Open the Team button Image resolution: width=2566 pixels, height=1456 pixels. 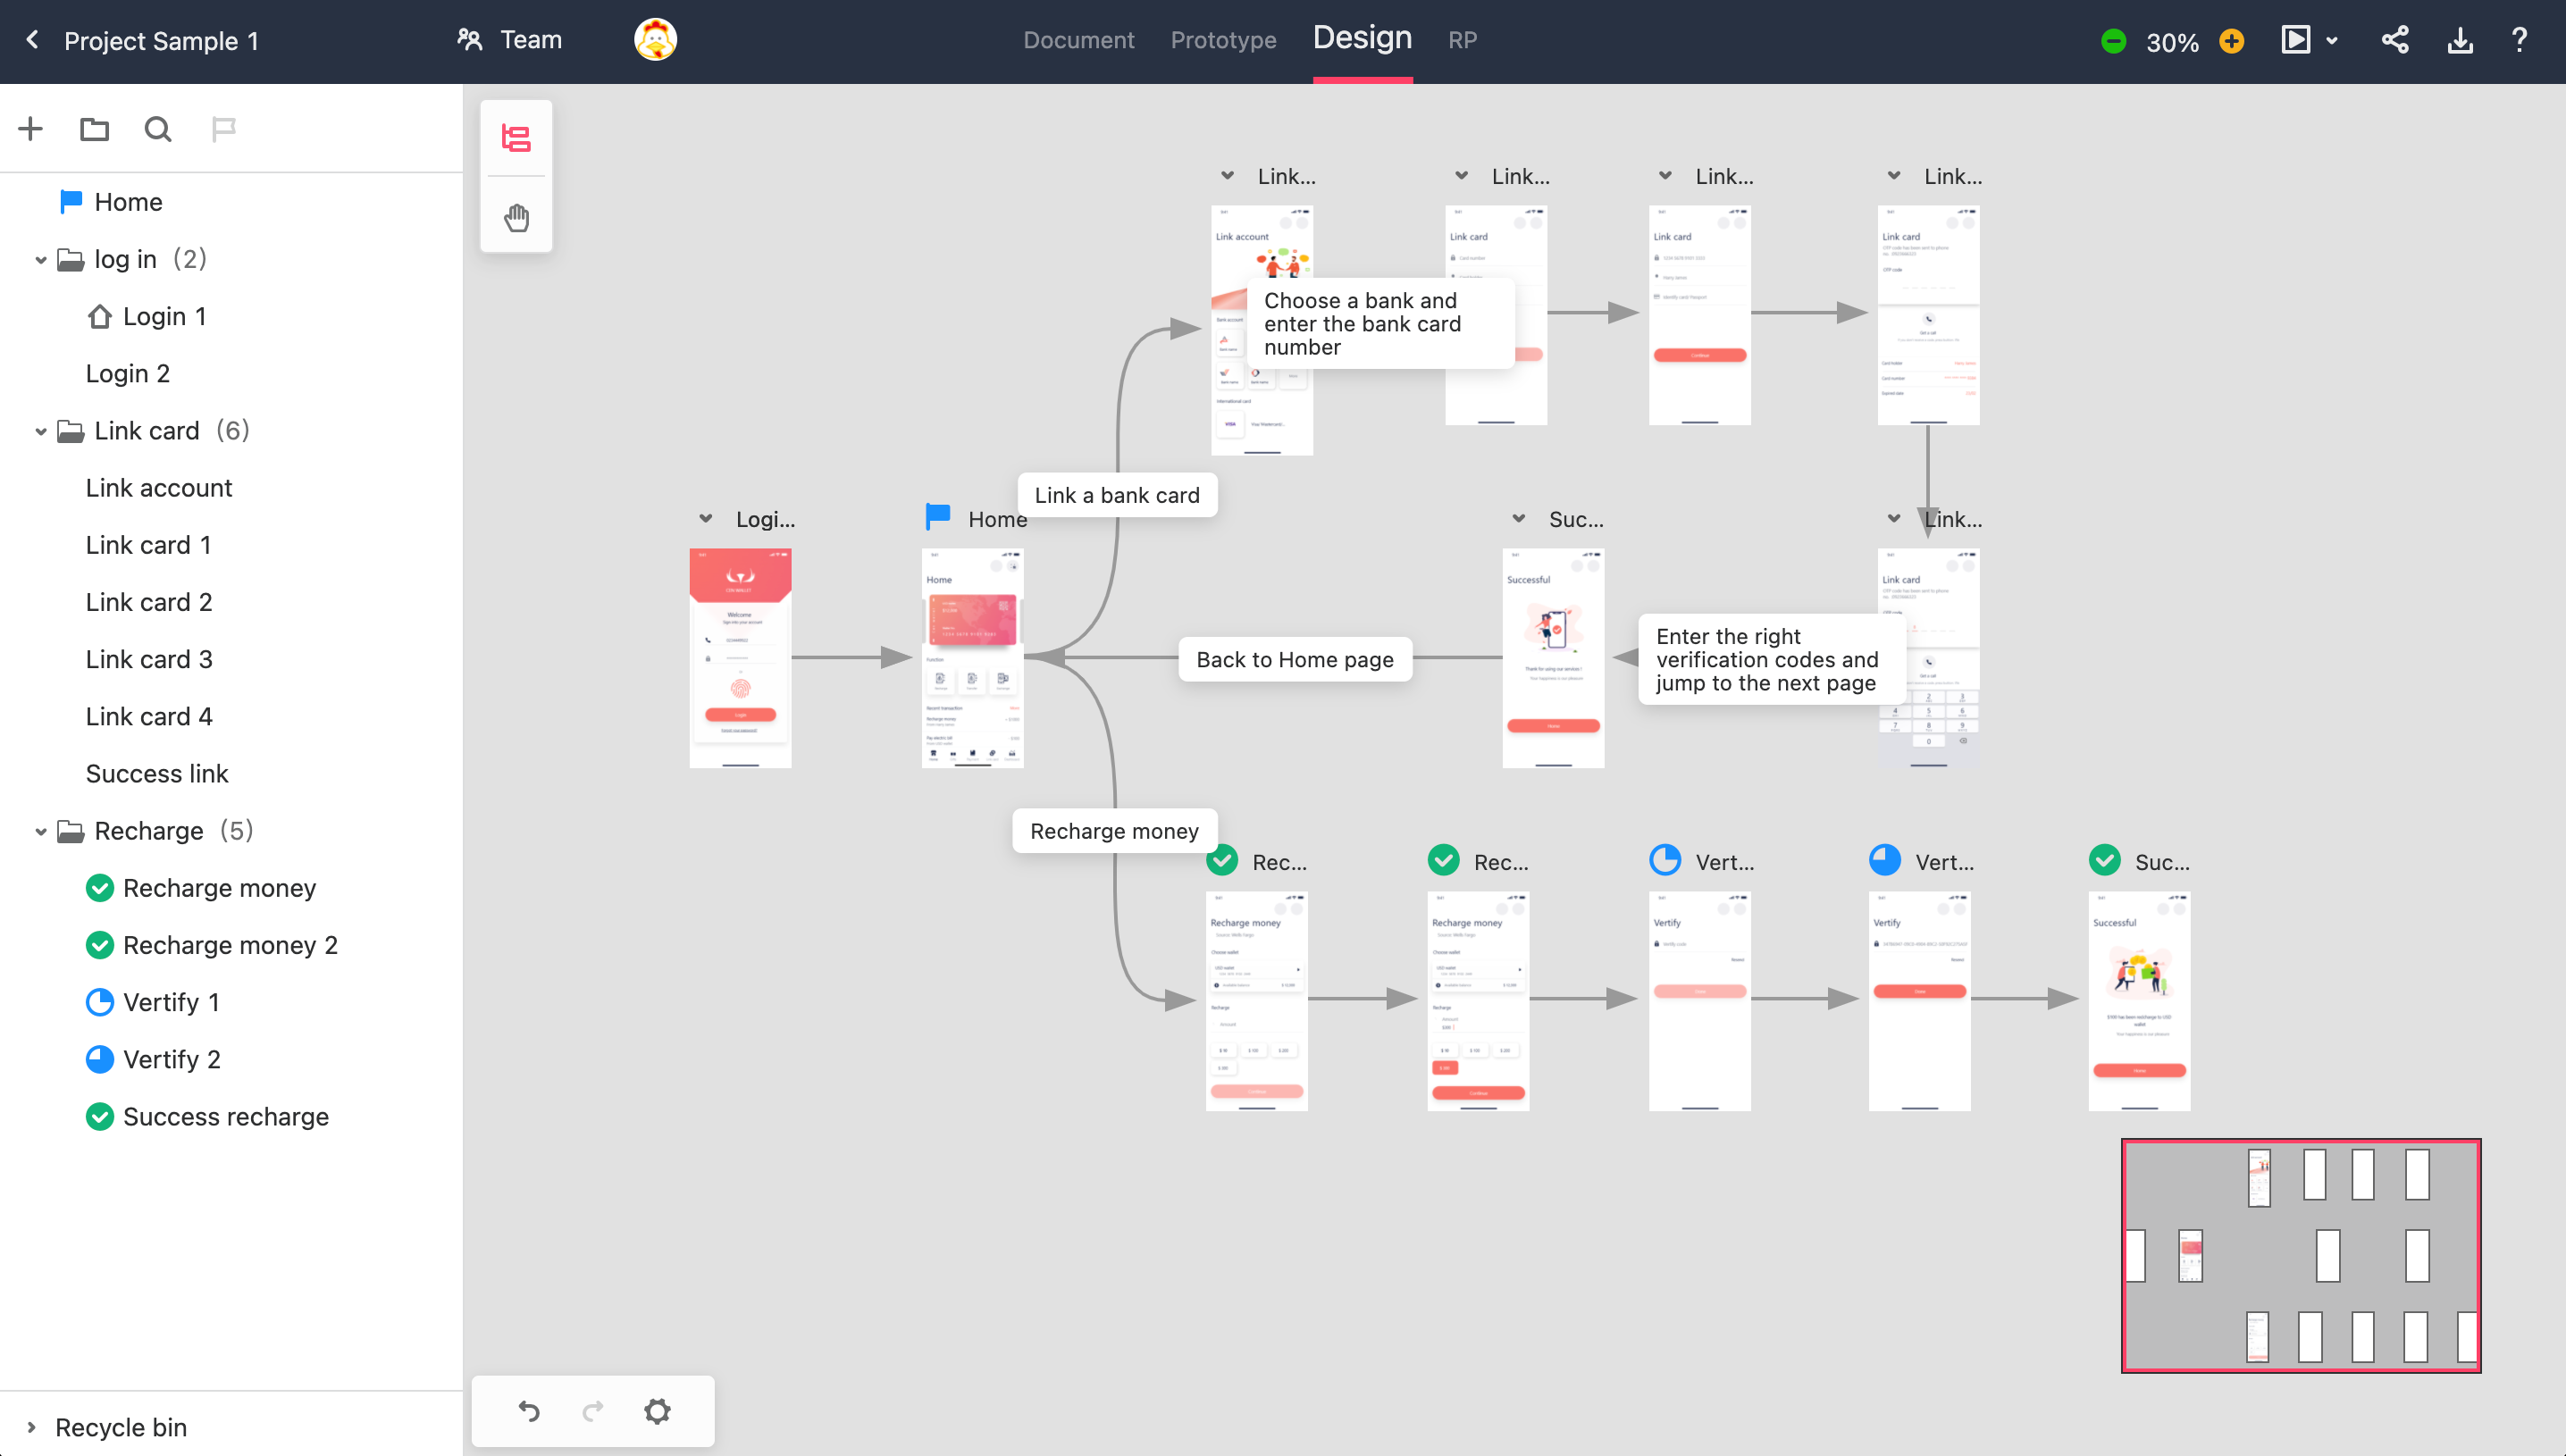(510, 40)
